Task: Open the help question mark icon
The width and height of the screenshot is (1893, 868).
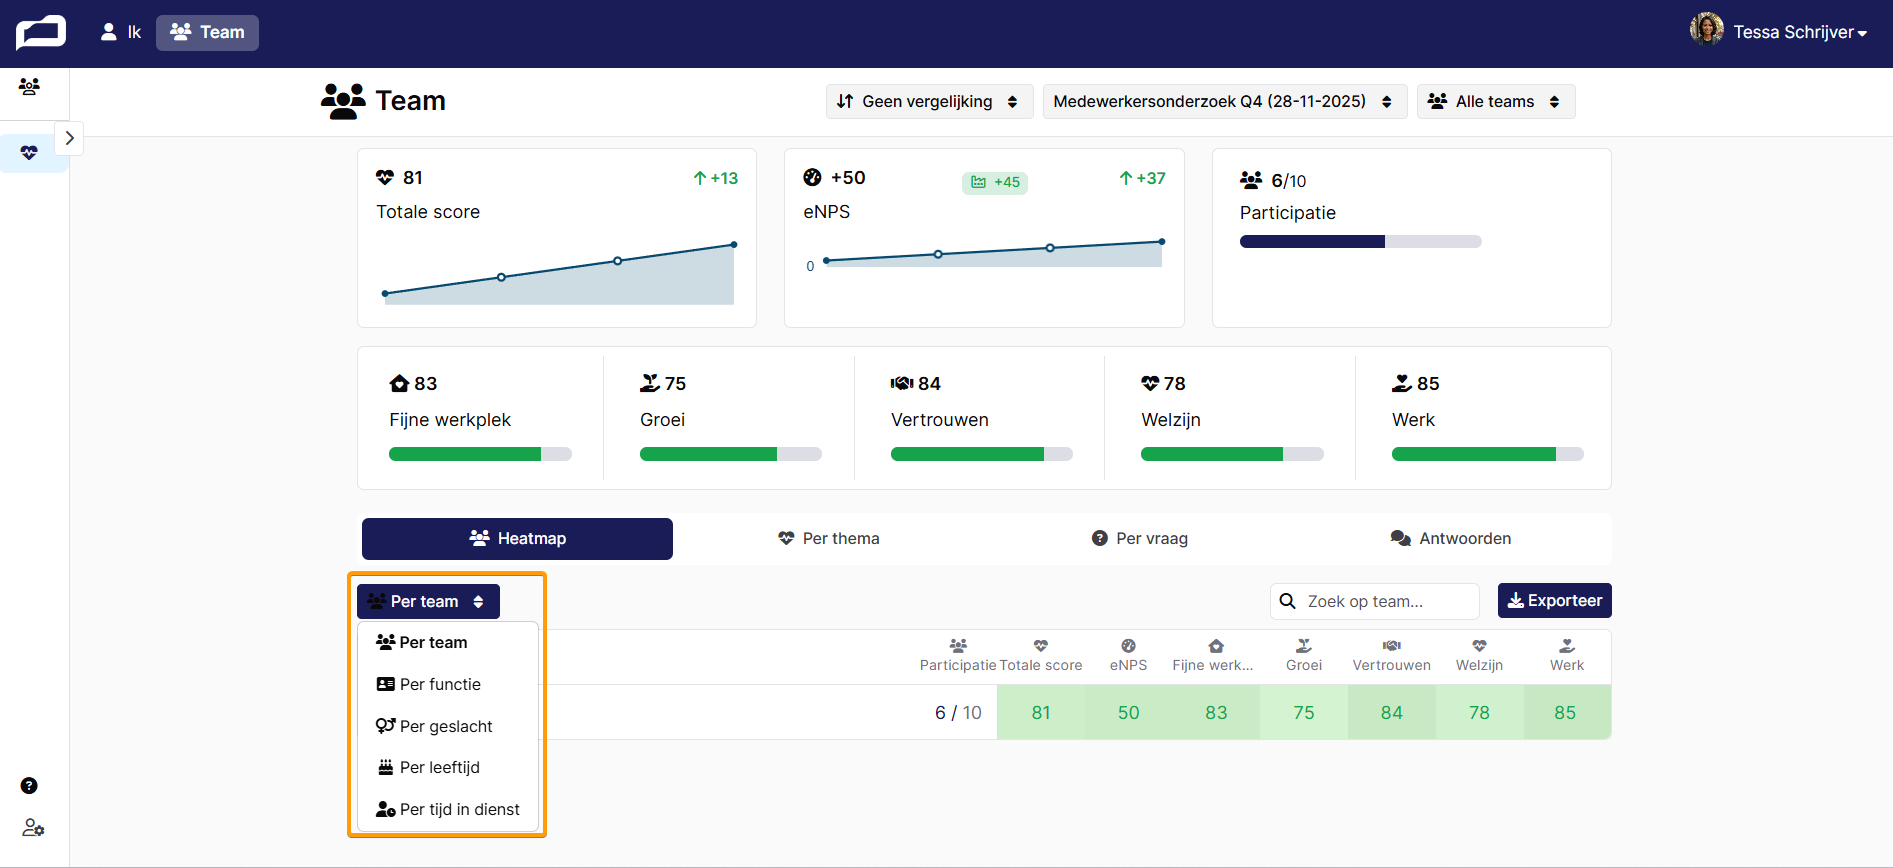Action: click(x=29, y=786)
